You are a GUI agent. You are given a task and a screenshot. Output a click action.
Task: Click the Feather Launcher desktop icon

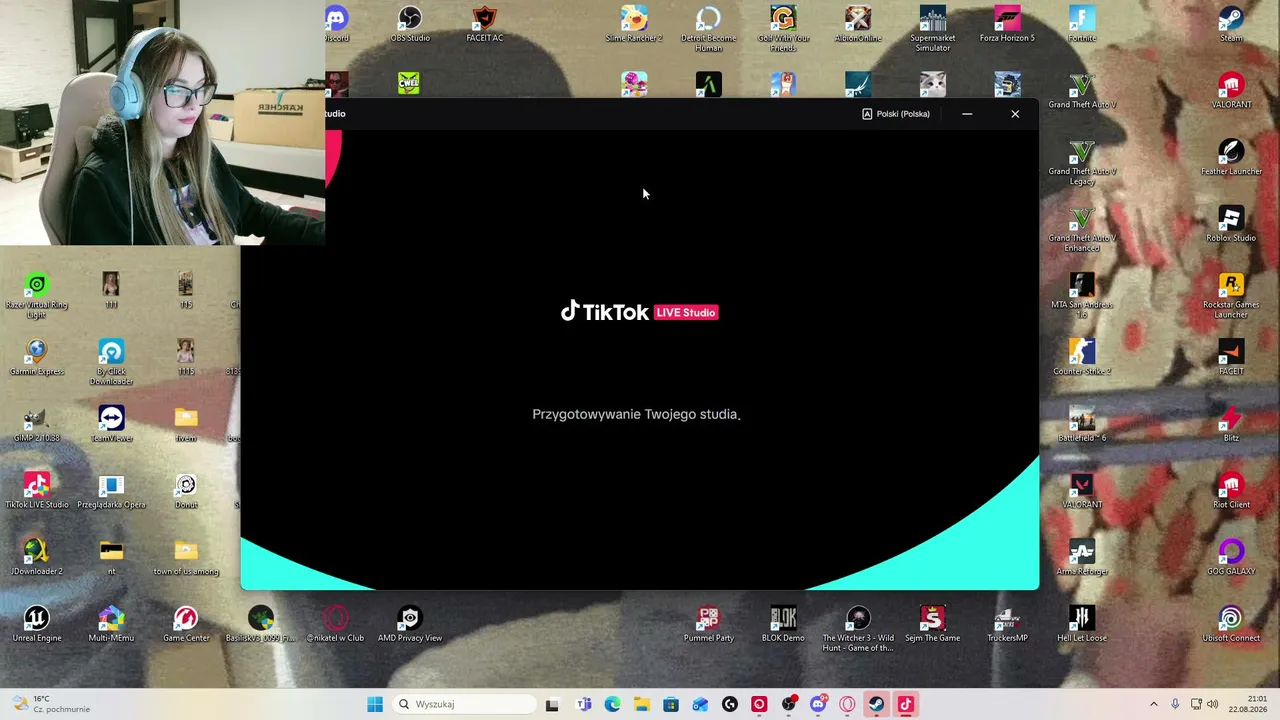pos(1231,157)
